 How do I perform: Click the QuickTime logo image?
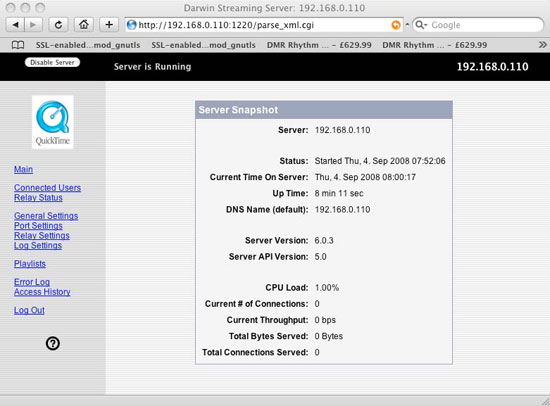[x=53, y=122]
